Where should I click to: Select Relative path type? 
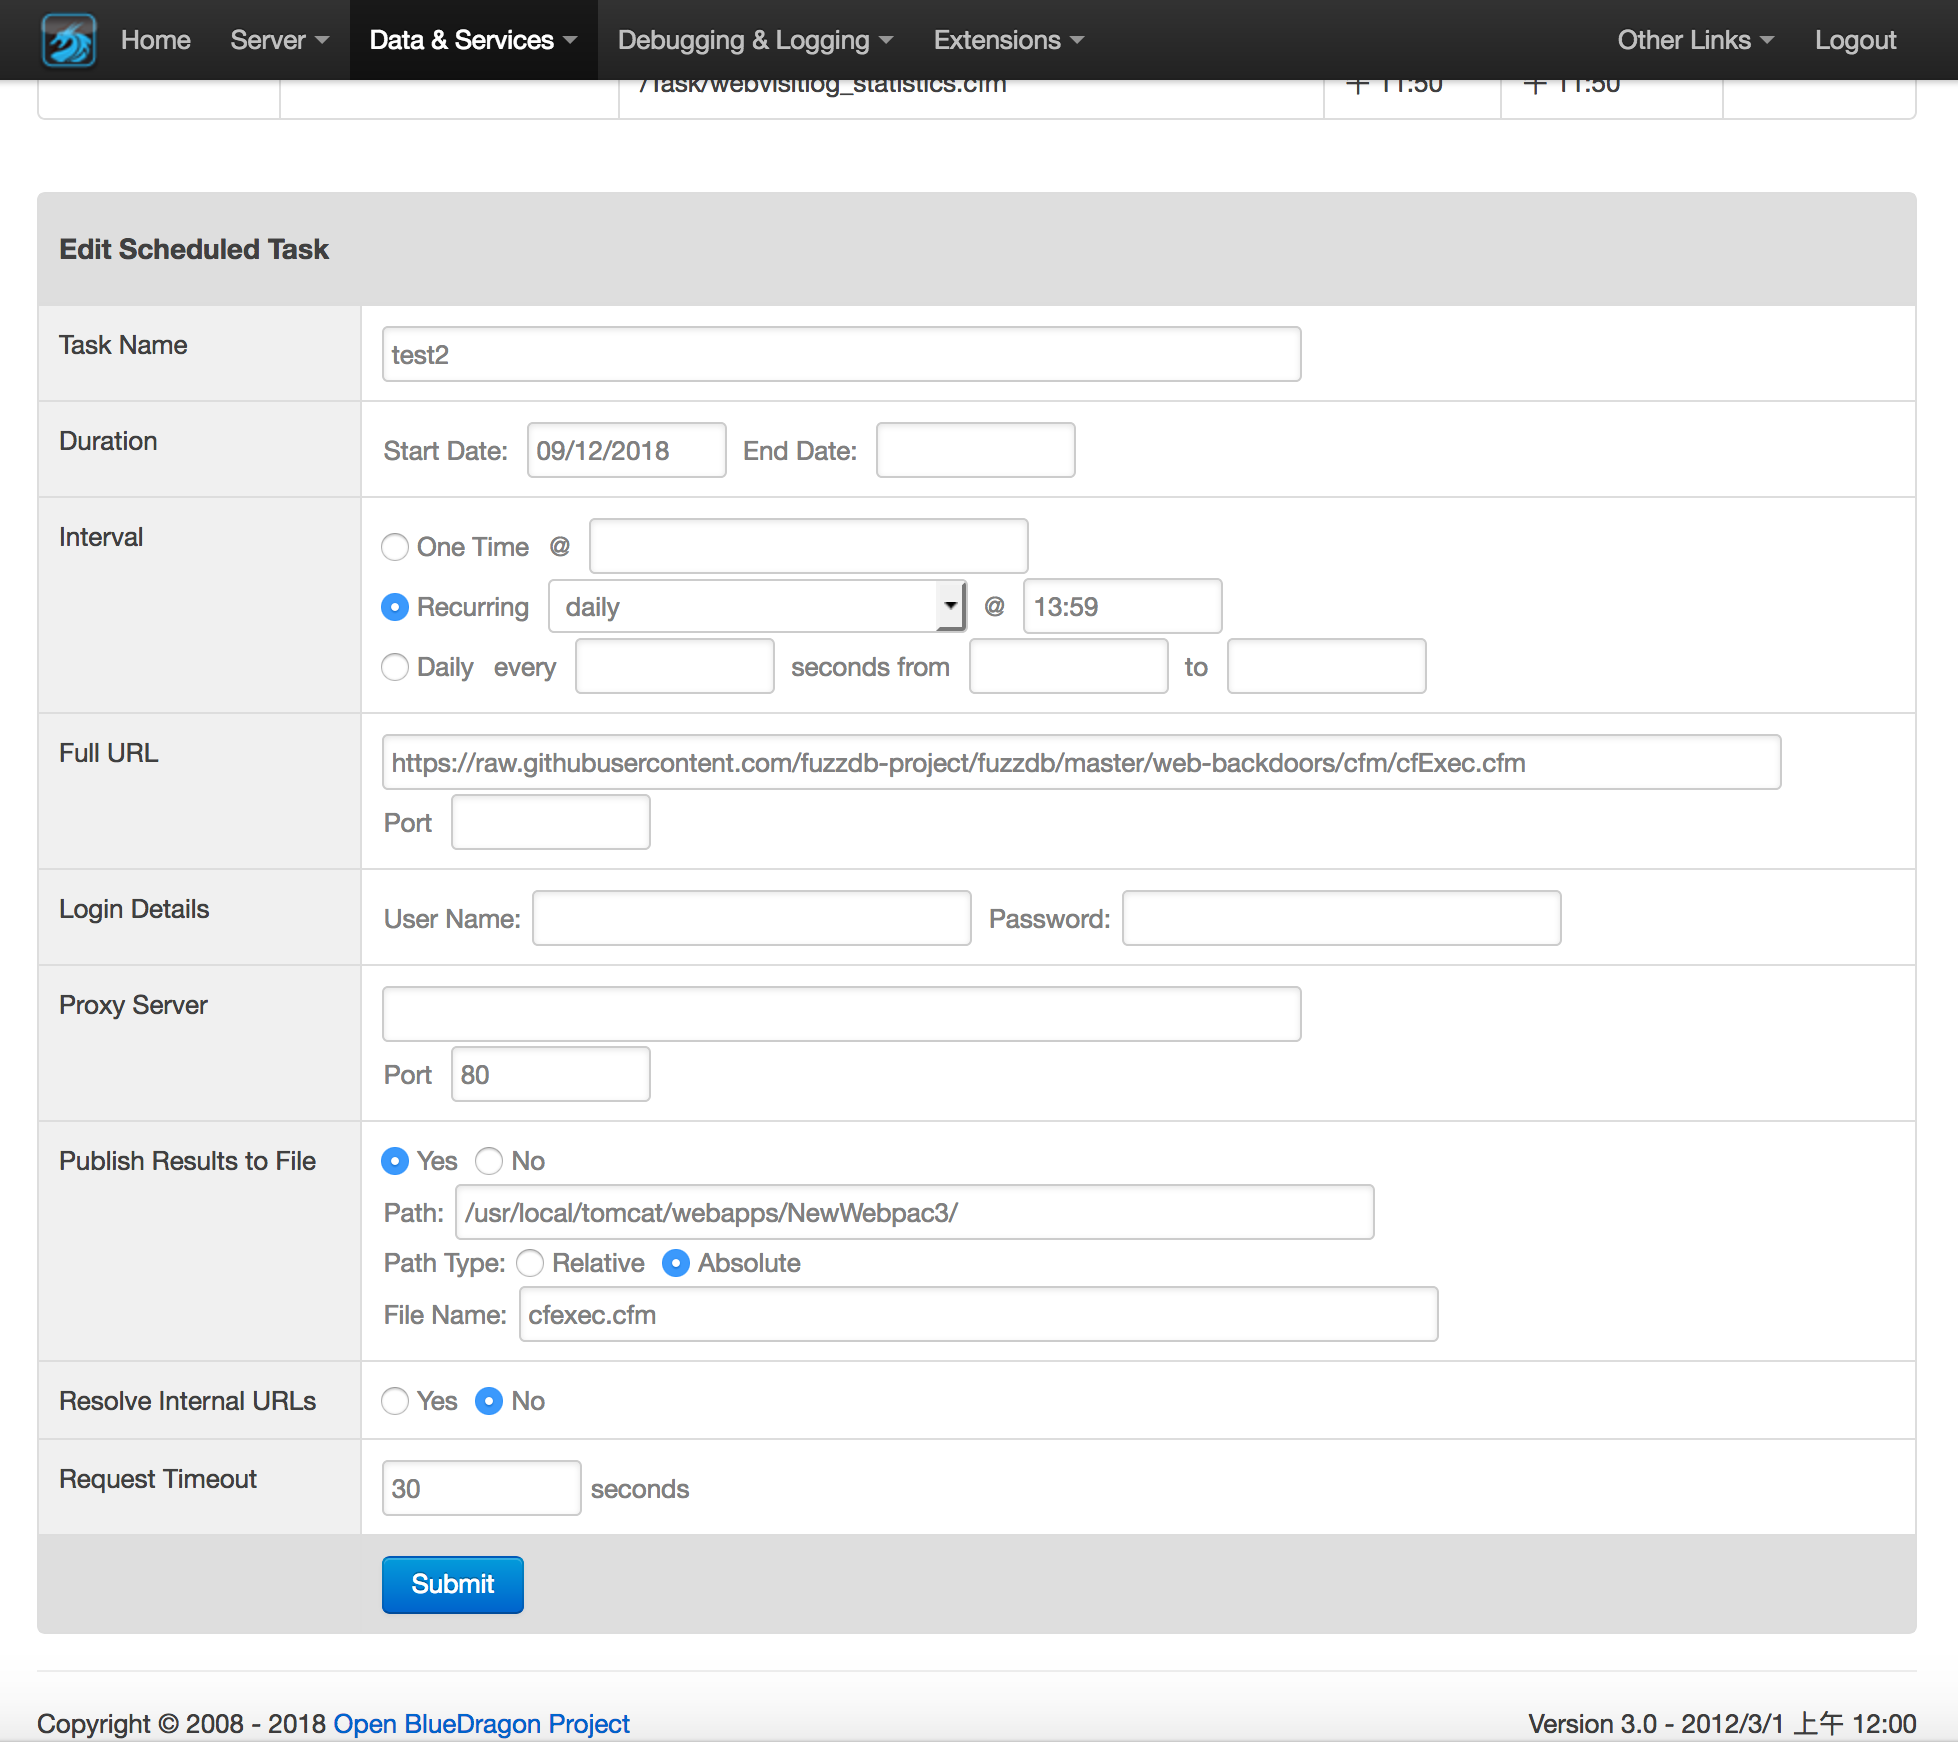click(530, 1263)
